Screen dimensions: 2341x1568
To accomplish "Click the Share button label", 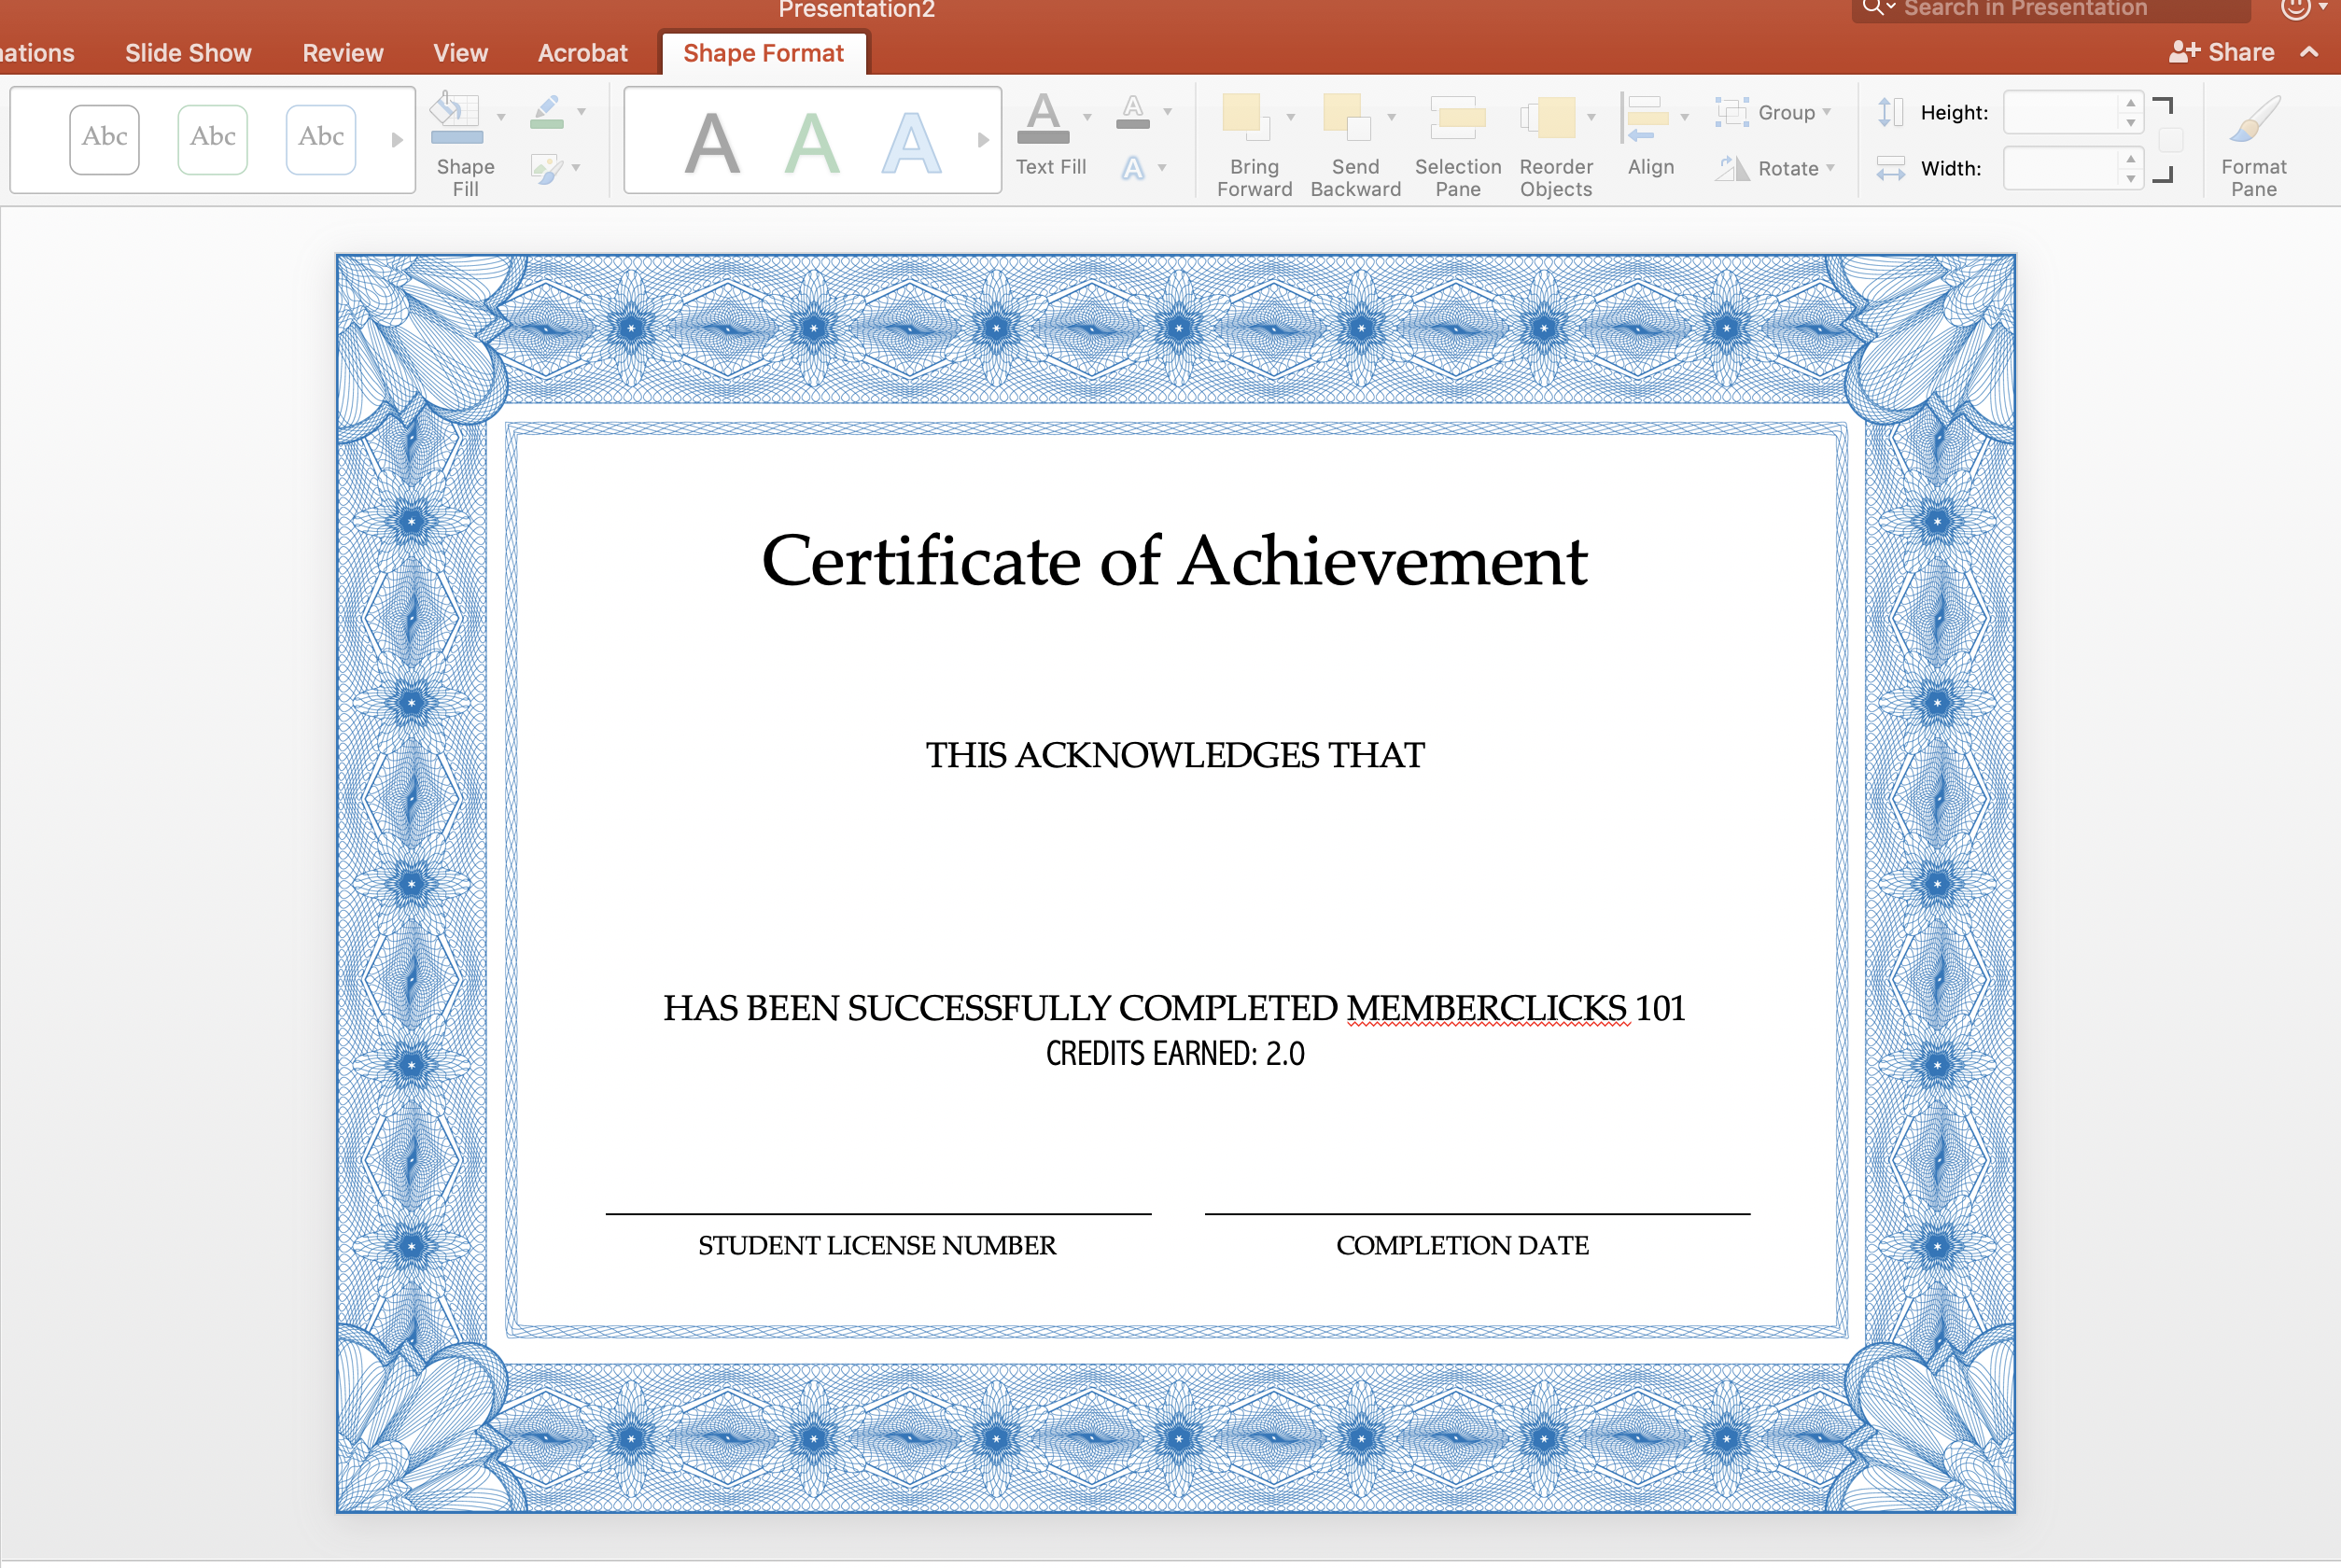I will tap(2241, 52).
